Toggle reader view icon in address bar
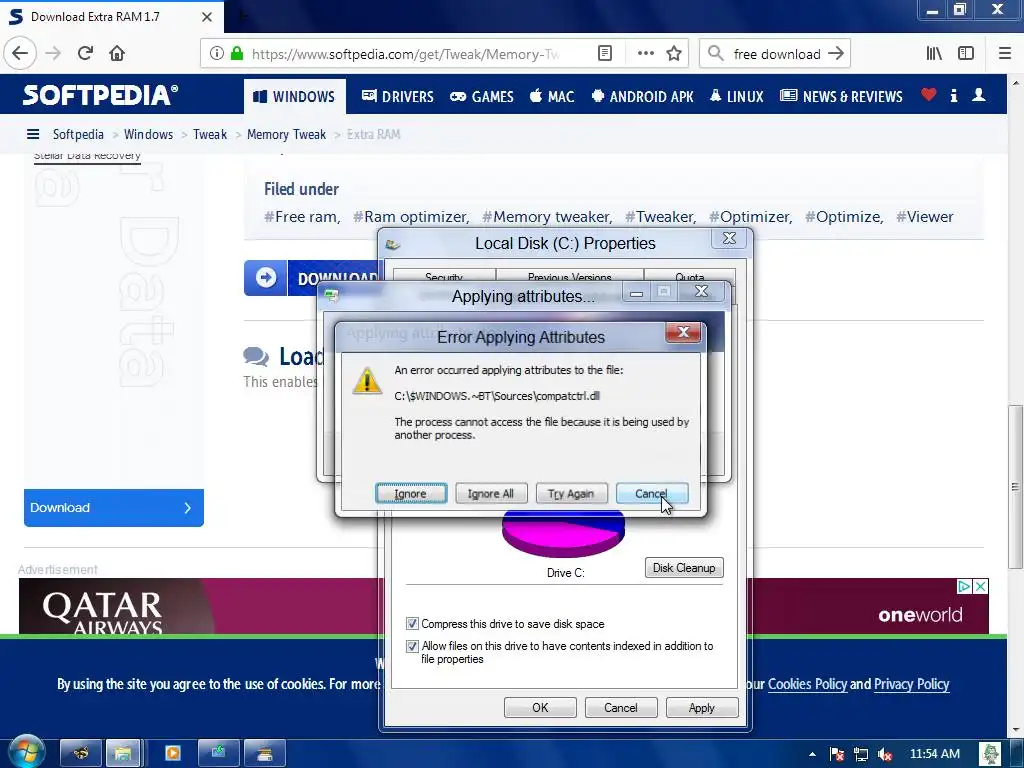Viewport: 1024px width, 768px height. pos(605,54)
